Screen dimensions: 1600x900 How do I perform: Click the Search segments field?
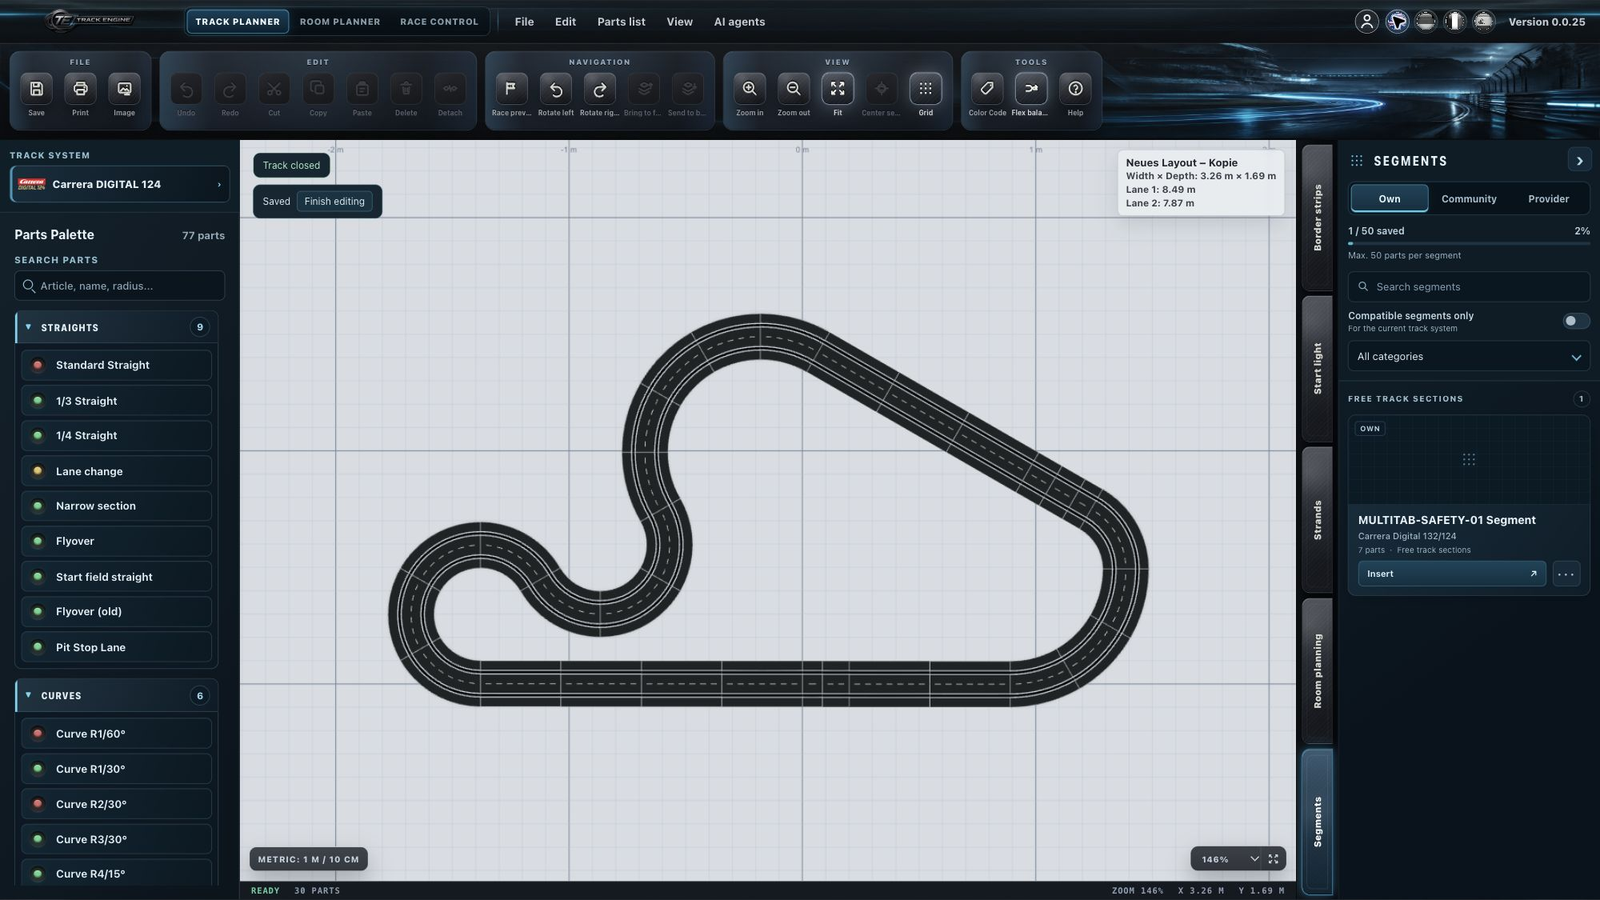click(1468, 287)
